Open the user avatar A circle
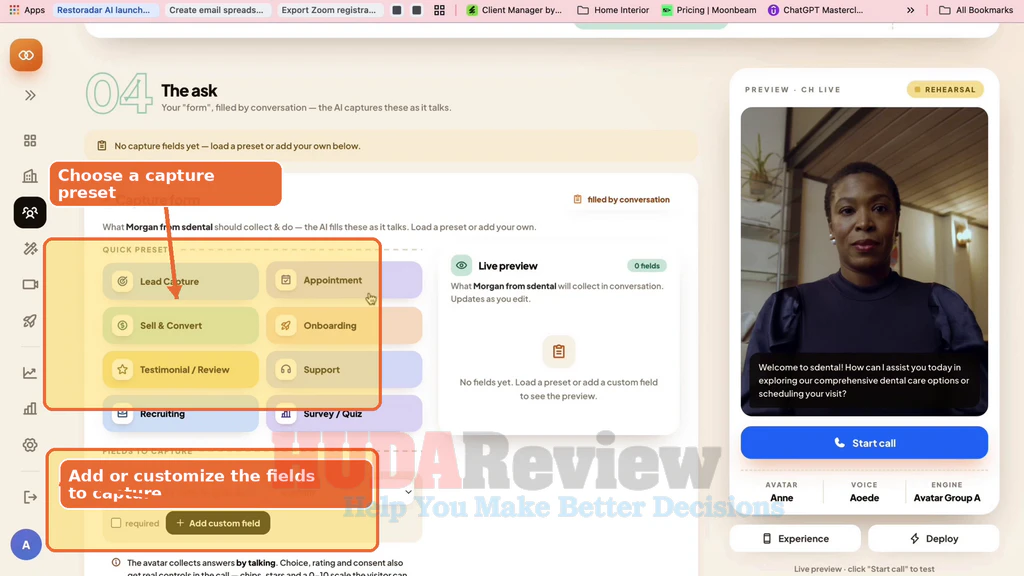 click(x=26, y=545)
